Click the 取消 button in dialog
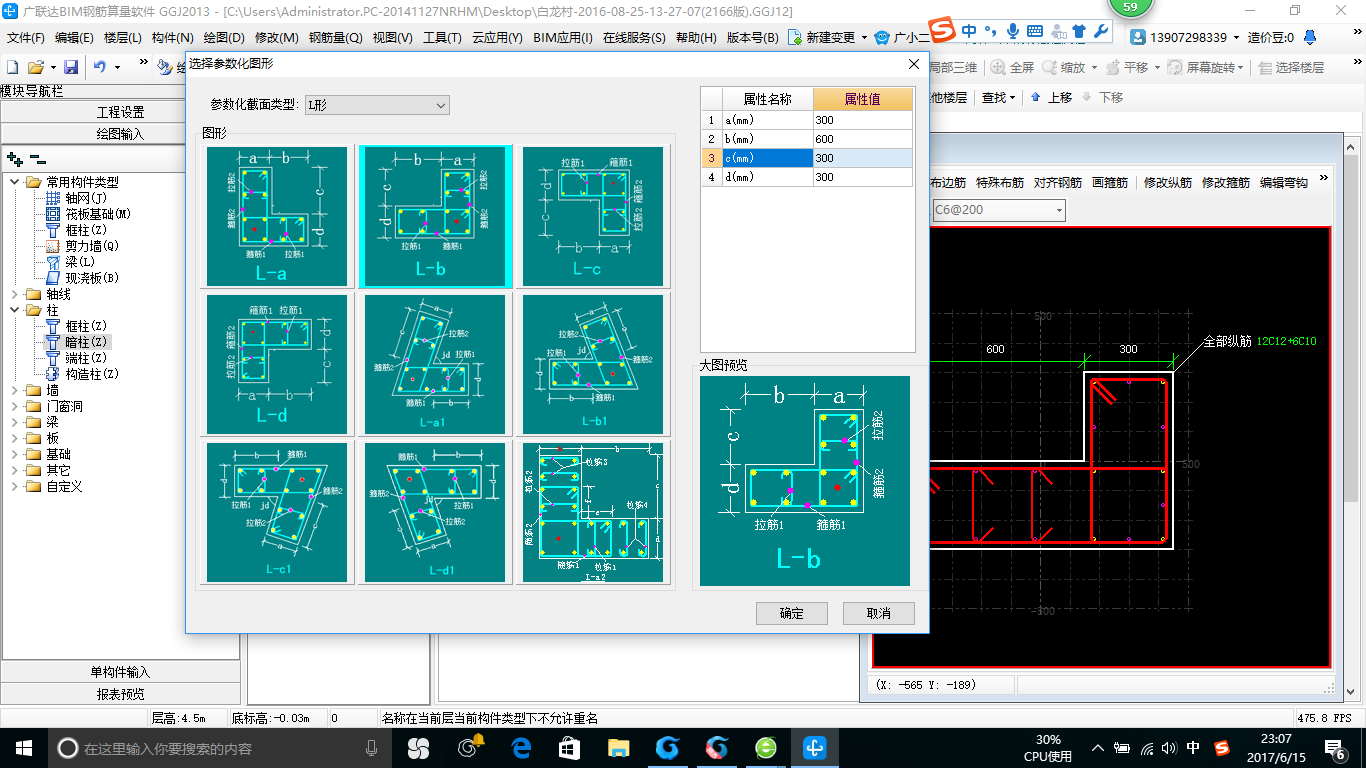Screen dimensions: 1366x768 878,613
